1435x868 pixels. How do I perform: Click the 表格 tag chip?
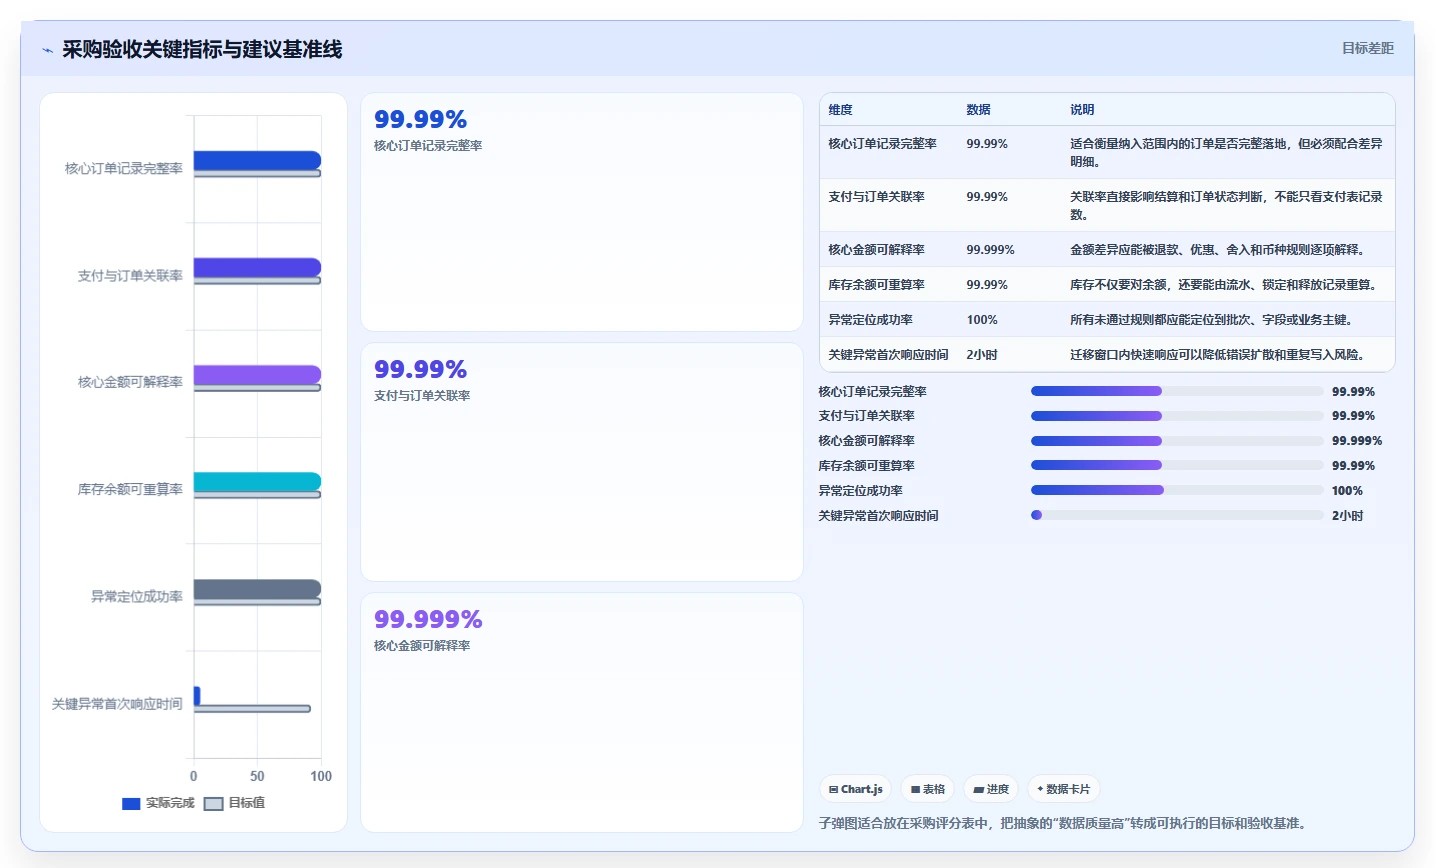coord(928,789)
